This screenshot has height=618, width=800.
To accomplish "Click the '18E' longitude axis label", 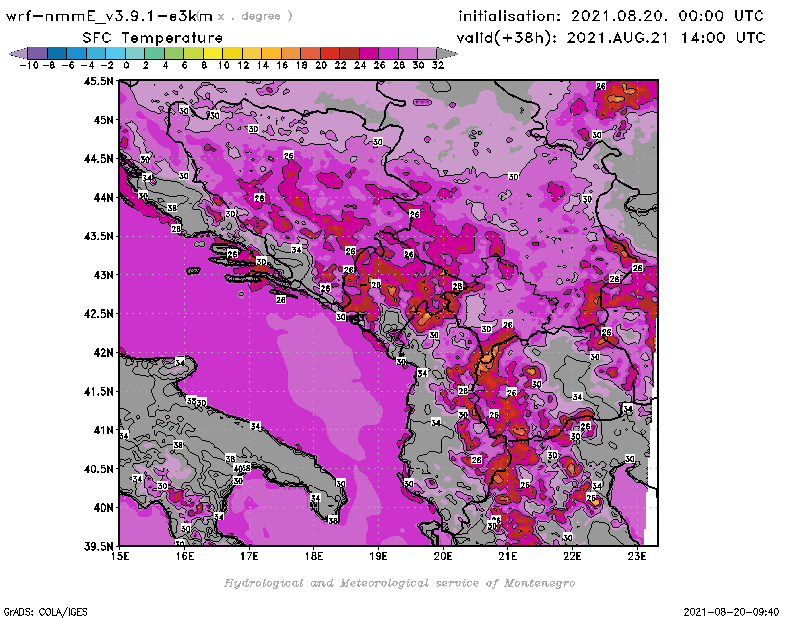I will 314,556.
